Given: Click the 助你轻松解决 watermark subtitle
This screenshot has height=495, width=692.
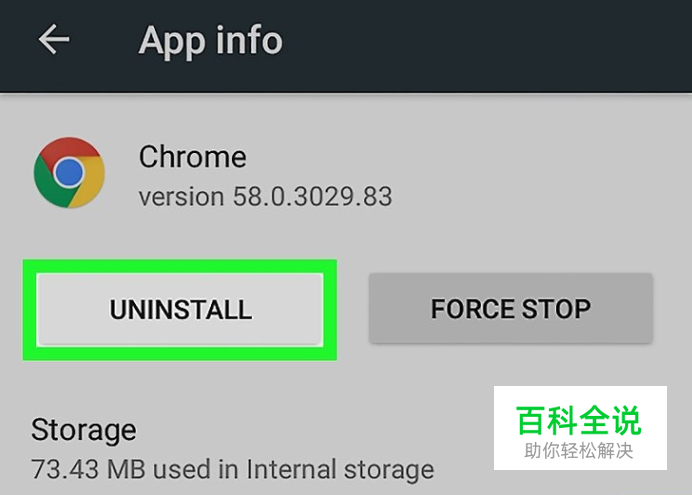Looking at the screenshot, I should tap(579, 451).
